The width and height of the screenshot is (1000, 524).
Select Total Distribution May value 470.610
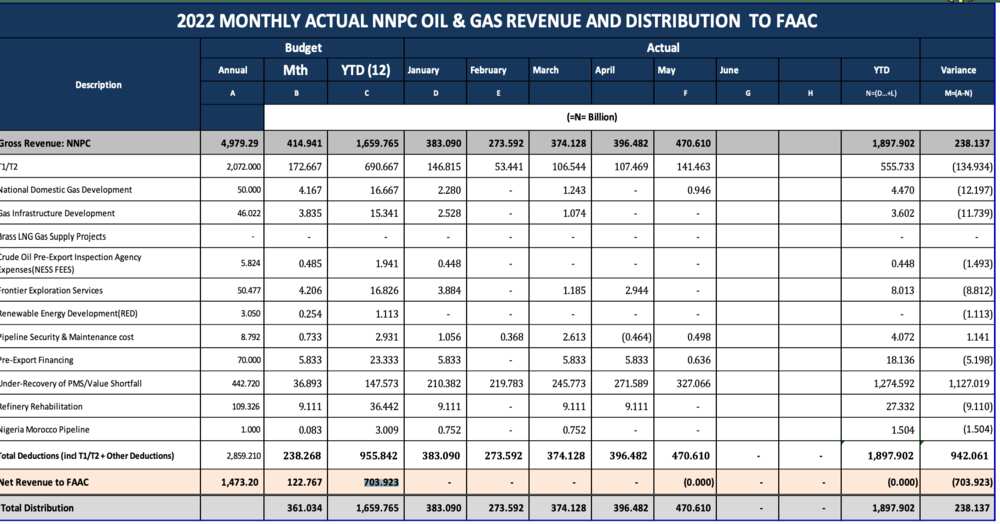693,509
